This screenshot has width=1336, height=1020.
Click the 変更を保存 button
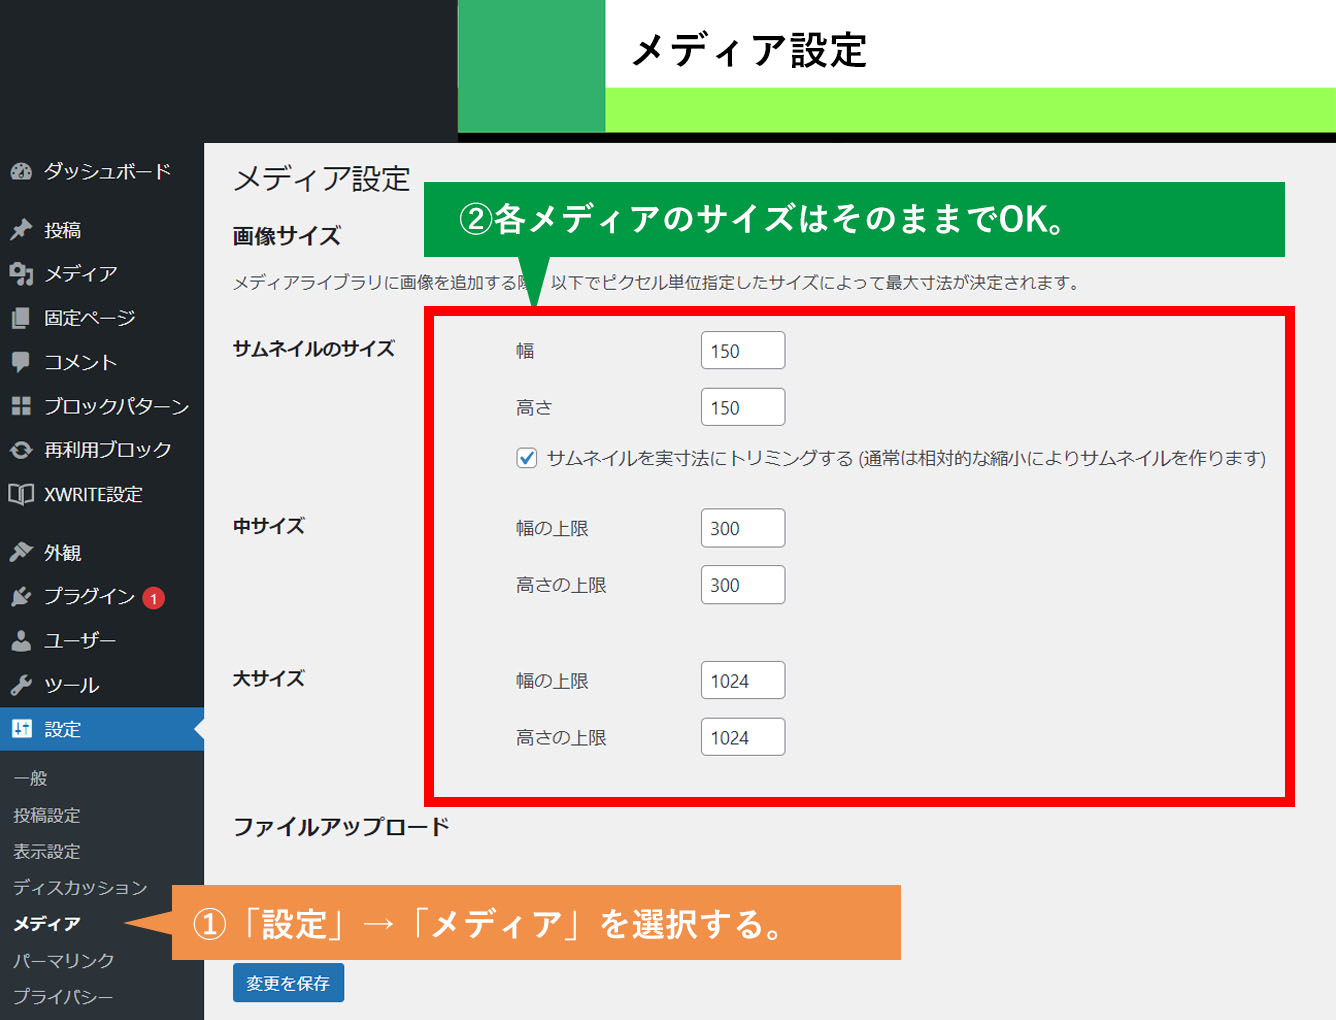pos(288,983)
